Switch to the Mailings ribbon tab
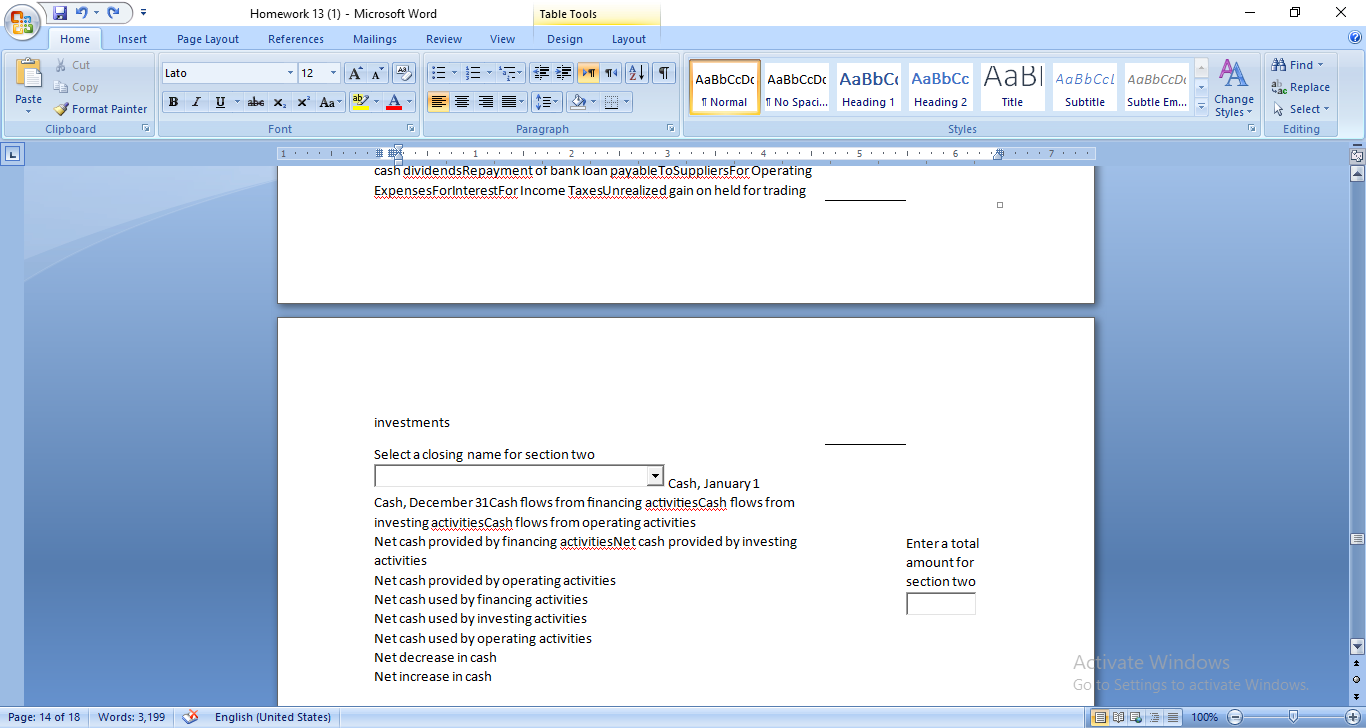The width and height of the screenshot is (1366, 728). (374, 39)
